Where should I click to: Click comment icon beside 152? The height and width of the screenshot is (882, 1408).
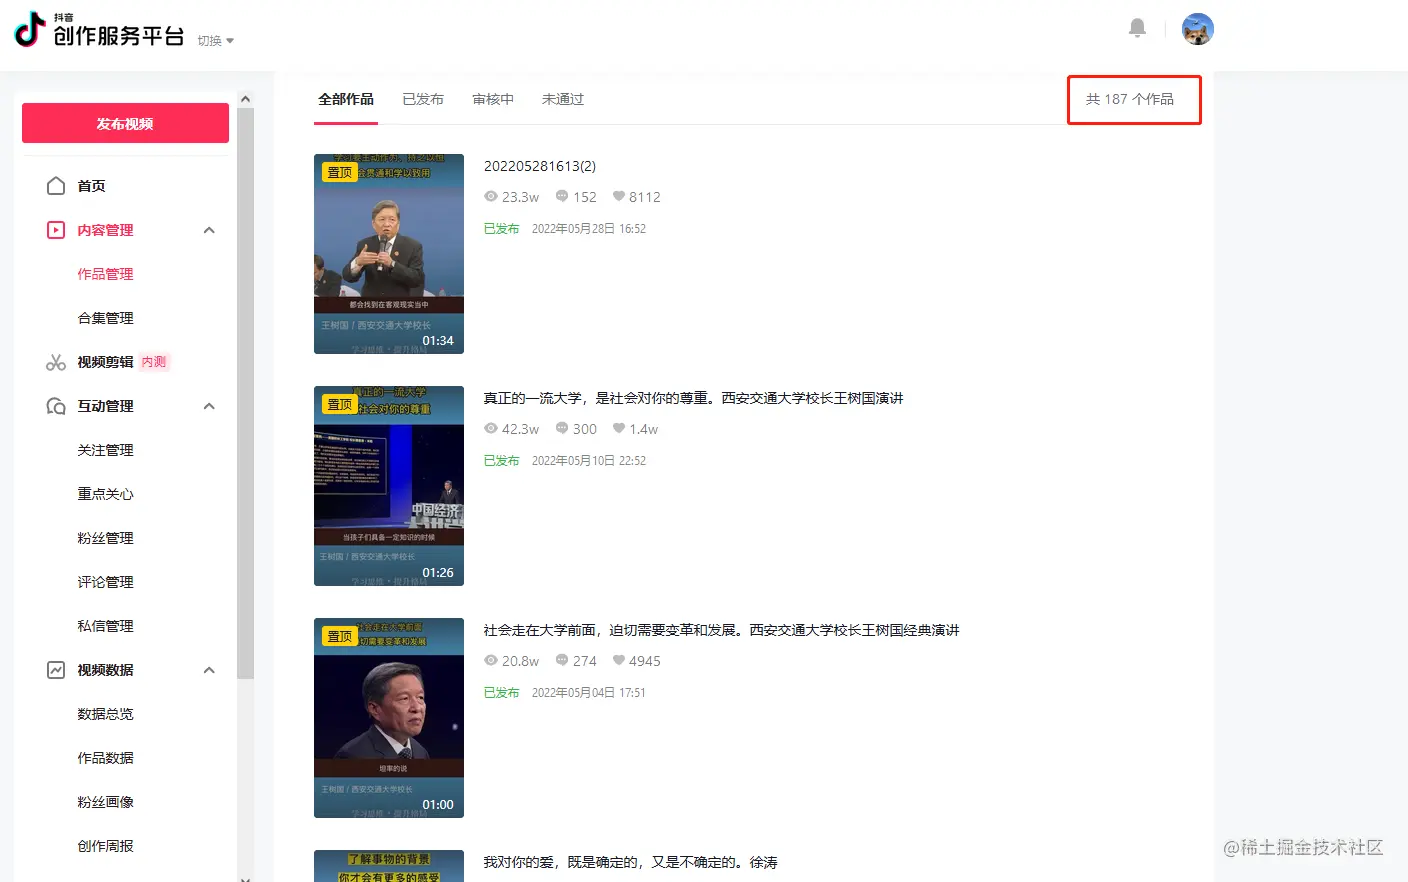562,197
